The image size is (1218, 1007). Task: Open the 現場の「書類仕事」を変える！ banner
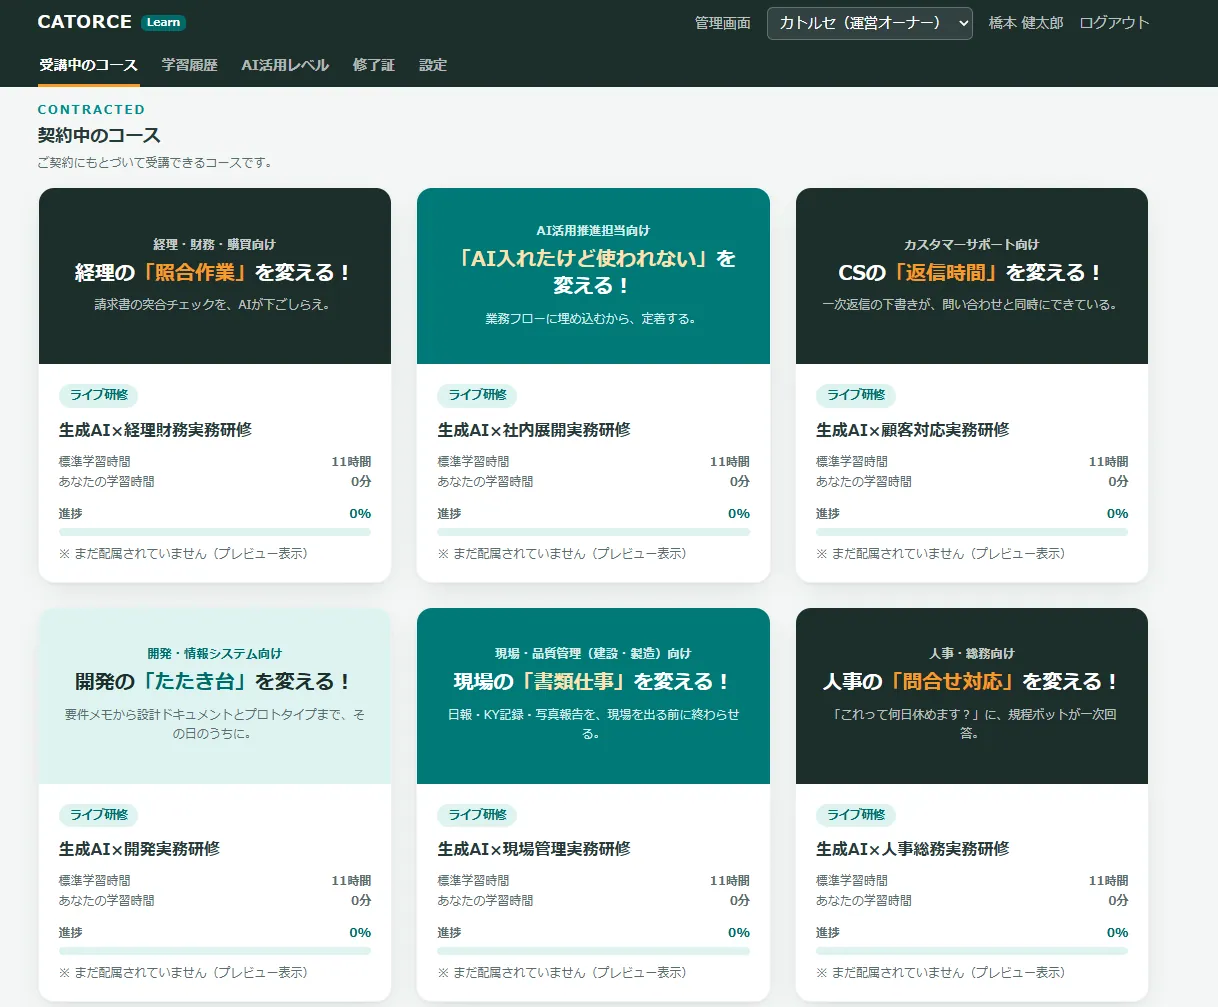pos(593,696)
